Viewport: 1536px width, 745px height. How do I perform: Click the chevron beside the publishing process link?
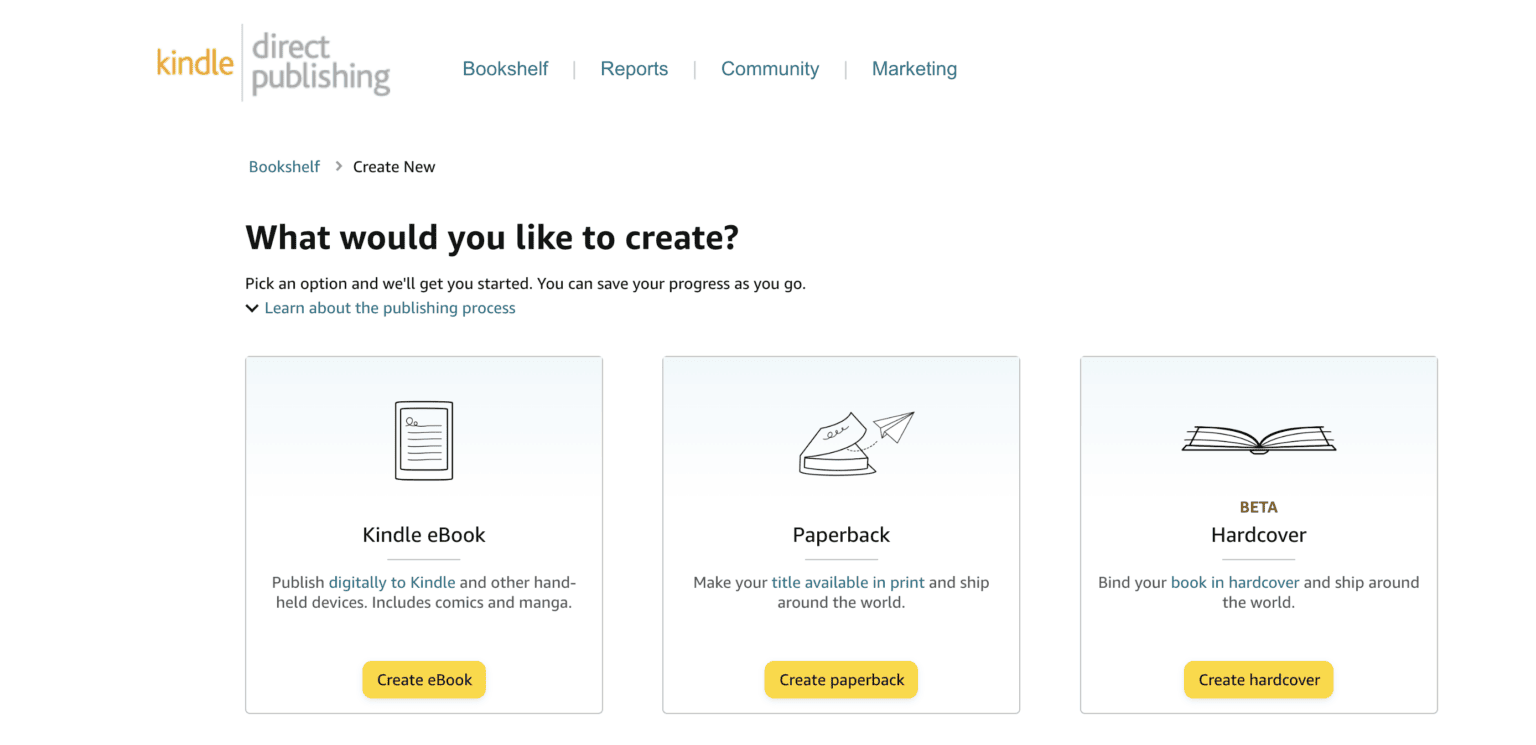pos(251,308)
